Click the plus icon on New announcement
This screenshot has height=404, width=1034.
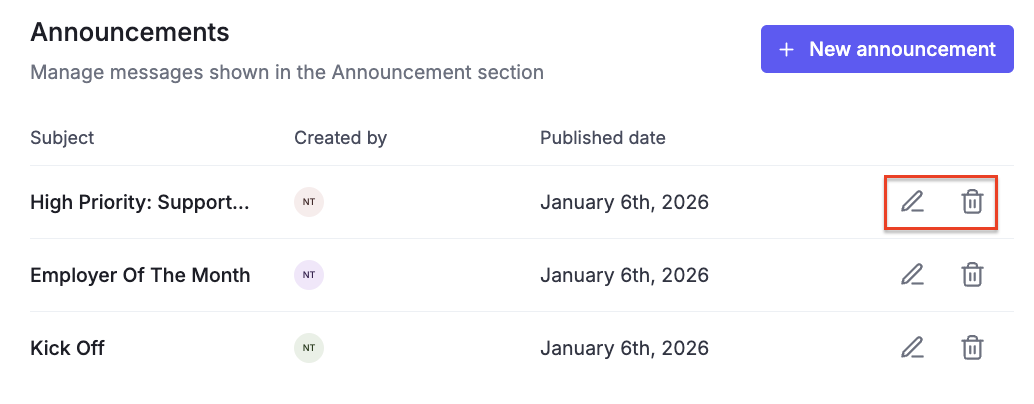787,49
